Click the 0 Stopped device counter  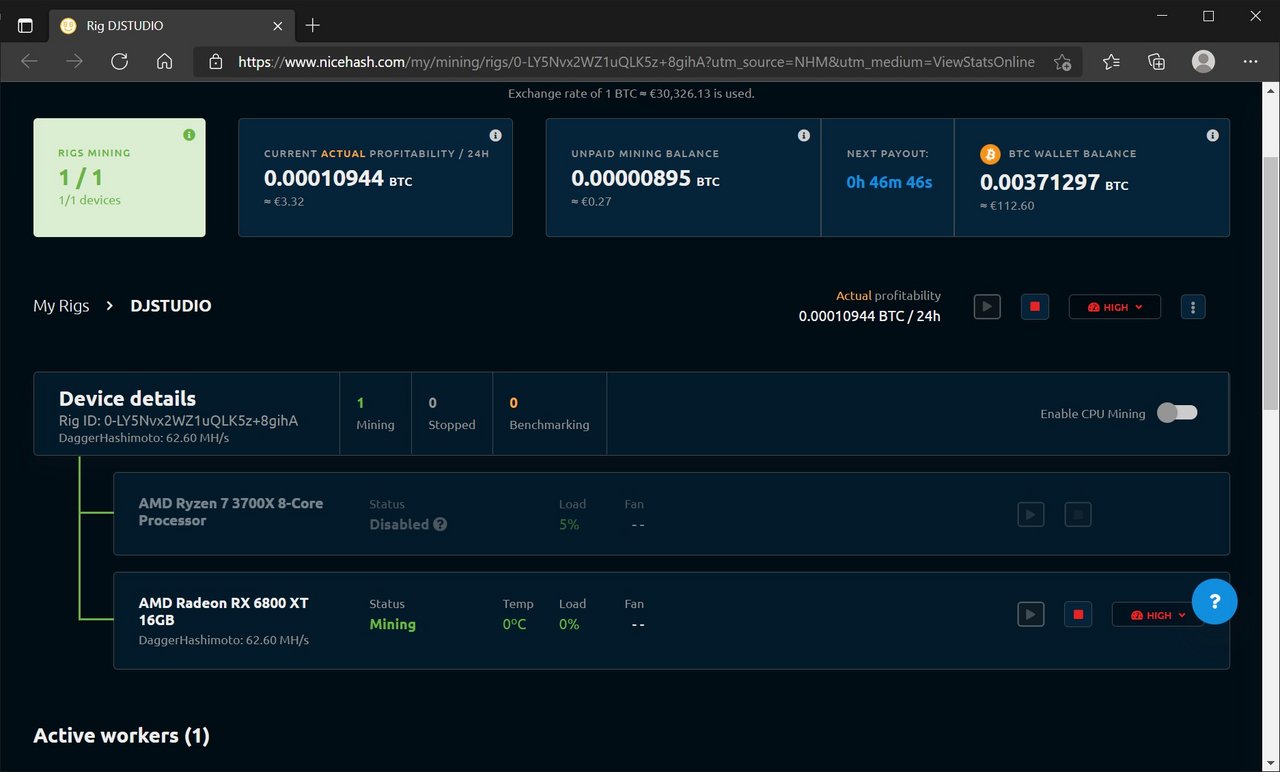pyautogui.click(x=452, y=413)
